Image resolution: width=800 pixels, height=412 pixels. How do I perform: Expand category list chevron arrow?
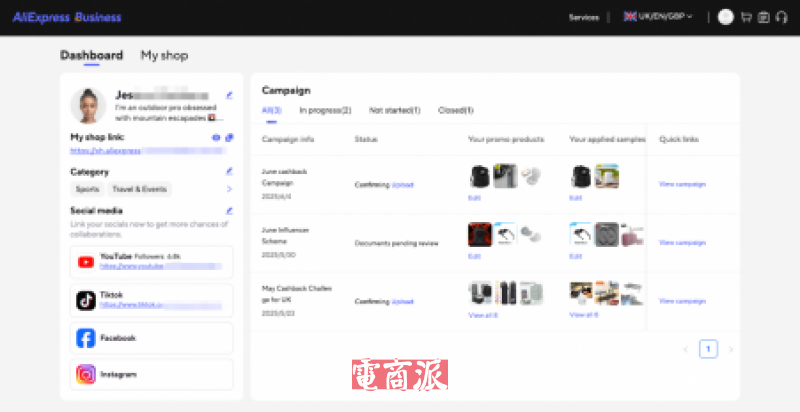click(229, 188)
